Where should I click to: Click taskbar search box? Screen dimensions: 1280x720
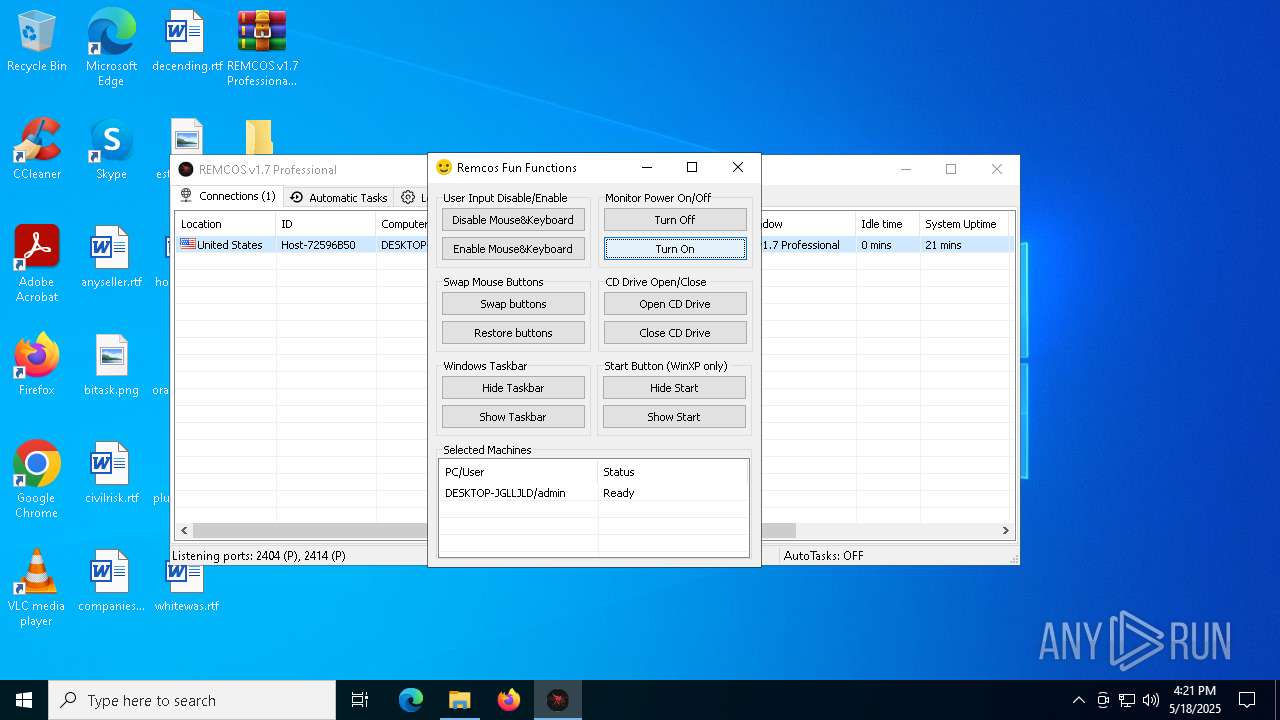point(192,700)
